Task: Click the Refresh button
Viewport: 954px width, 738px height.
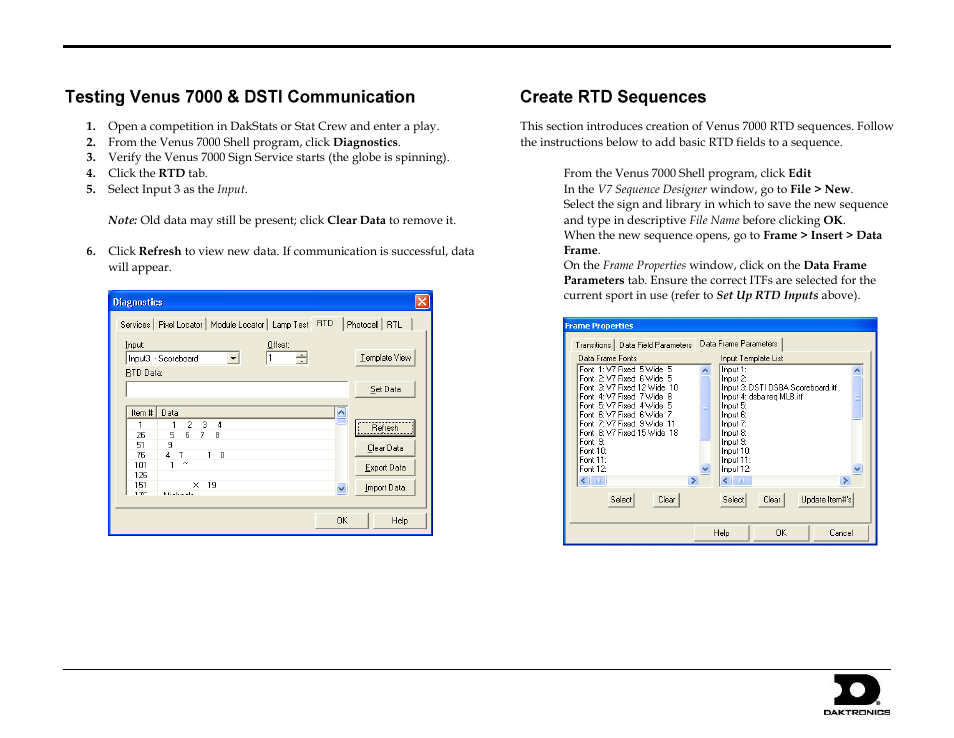Action: coord(385,428)
